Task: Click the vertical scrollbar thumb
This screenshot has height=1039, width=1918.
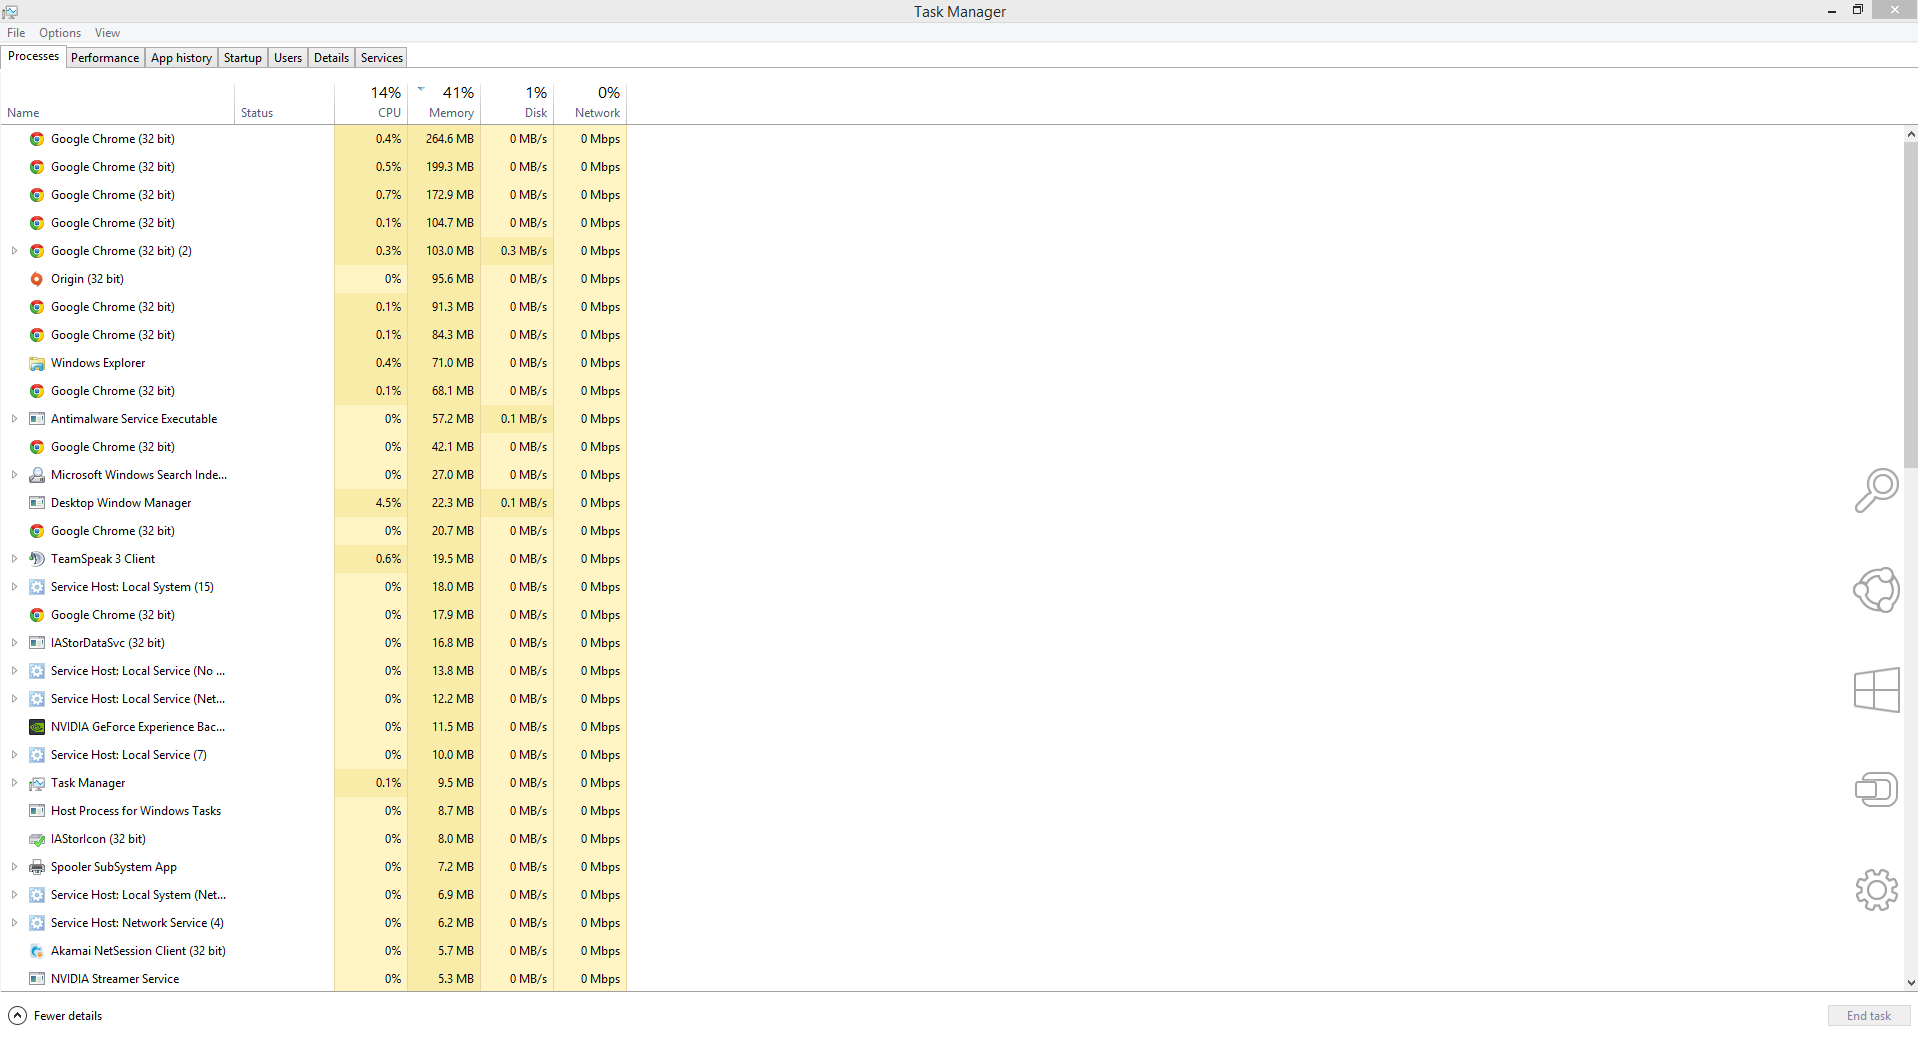Action: coord(1911,304)
